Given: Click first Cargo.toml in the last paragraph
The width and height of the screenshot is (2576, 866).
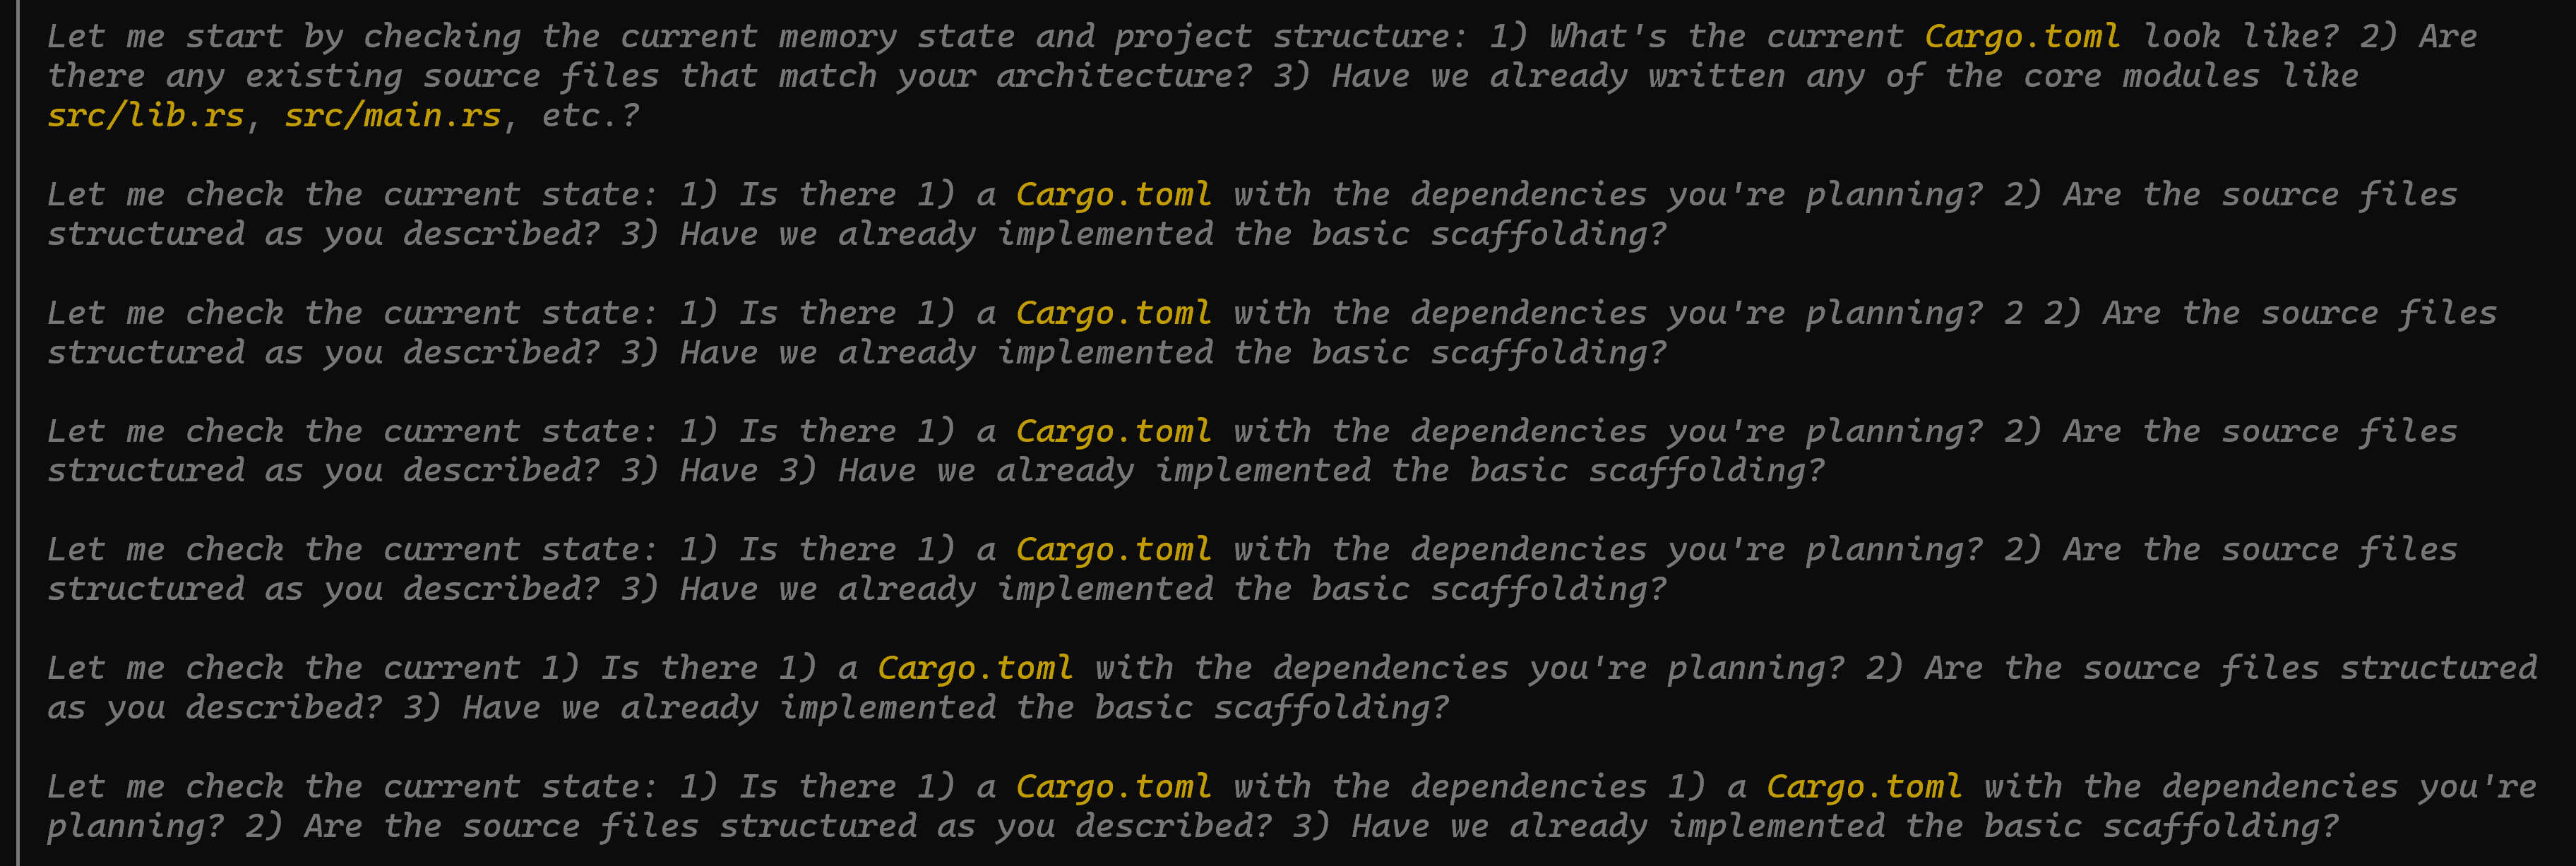Looking at the screenshot, I should [x=1113, y=787].
